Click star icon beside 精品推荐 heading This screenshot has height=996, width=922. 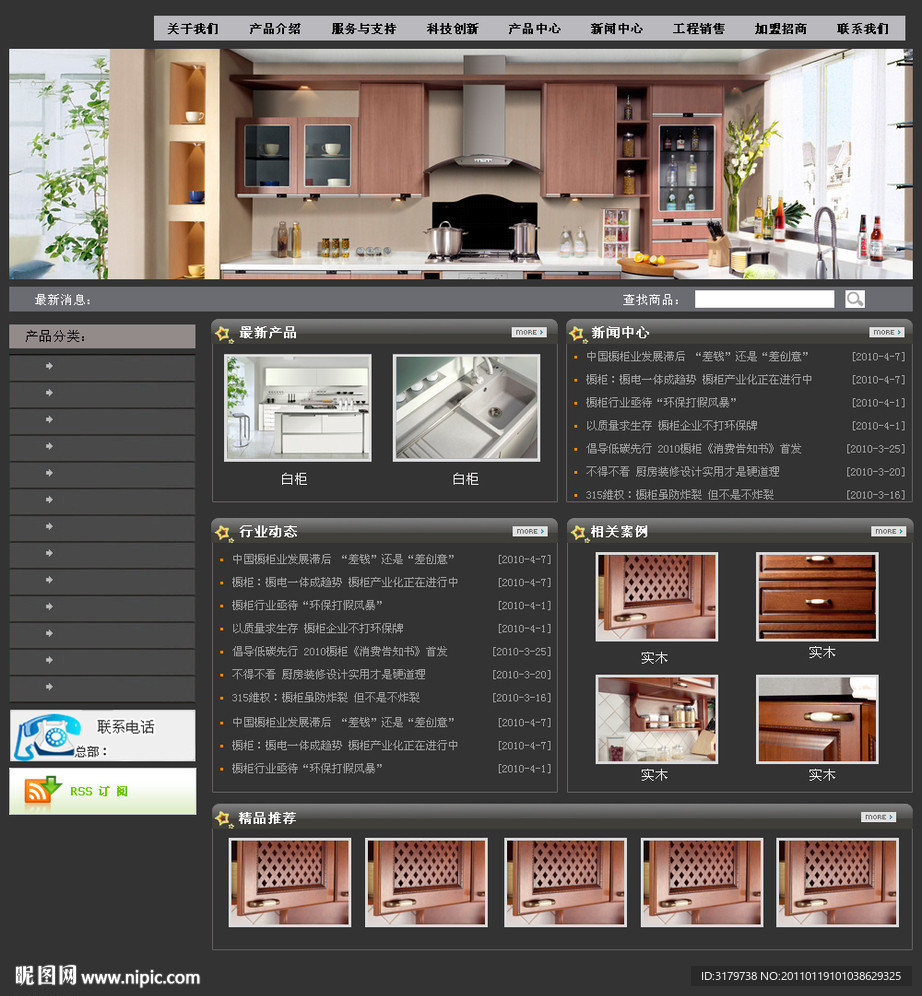(x=224, y=819)
